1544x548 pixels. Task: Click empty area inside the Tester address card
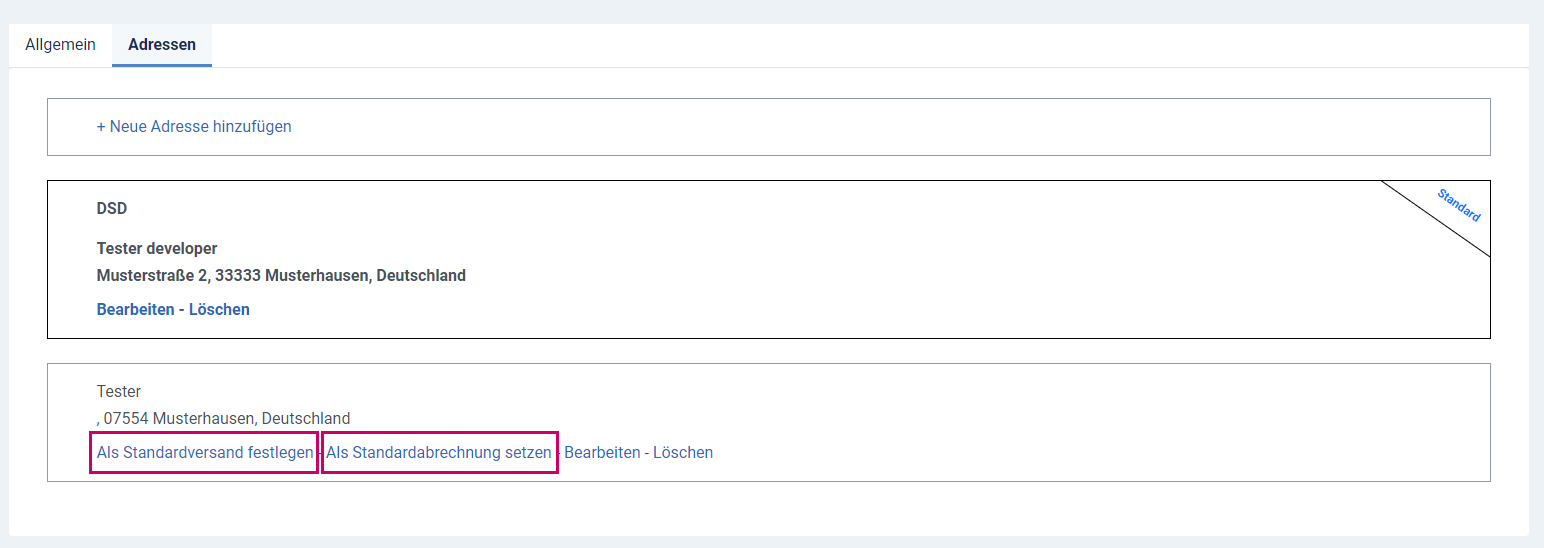click(x=1000, y=420)
